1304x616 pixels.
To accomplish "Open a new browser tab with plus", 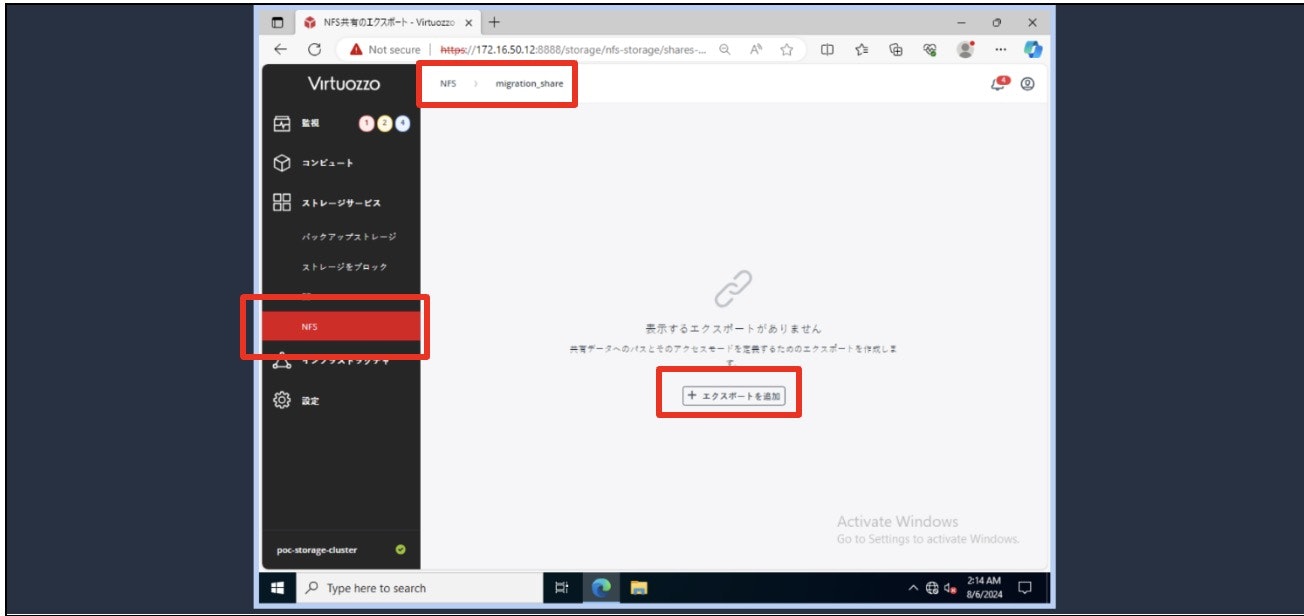I will coord(494,22).
